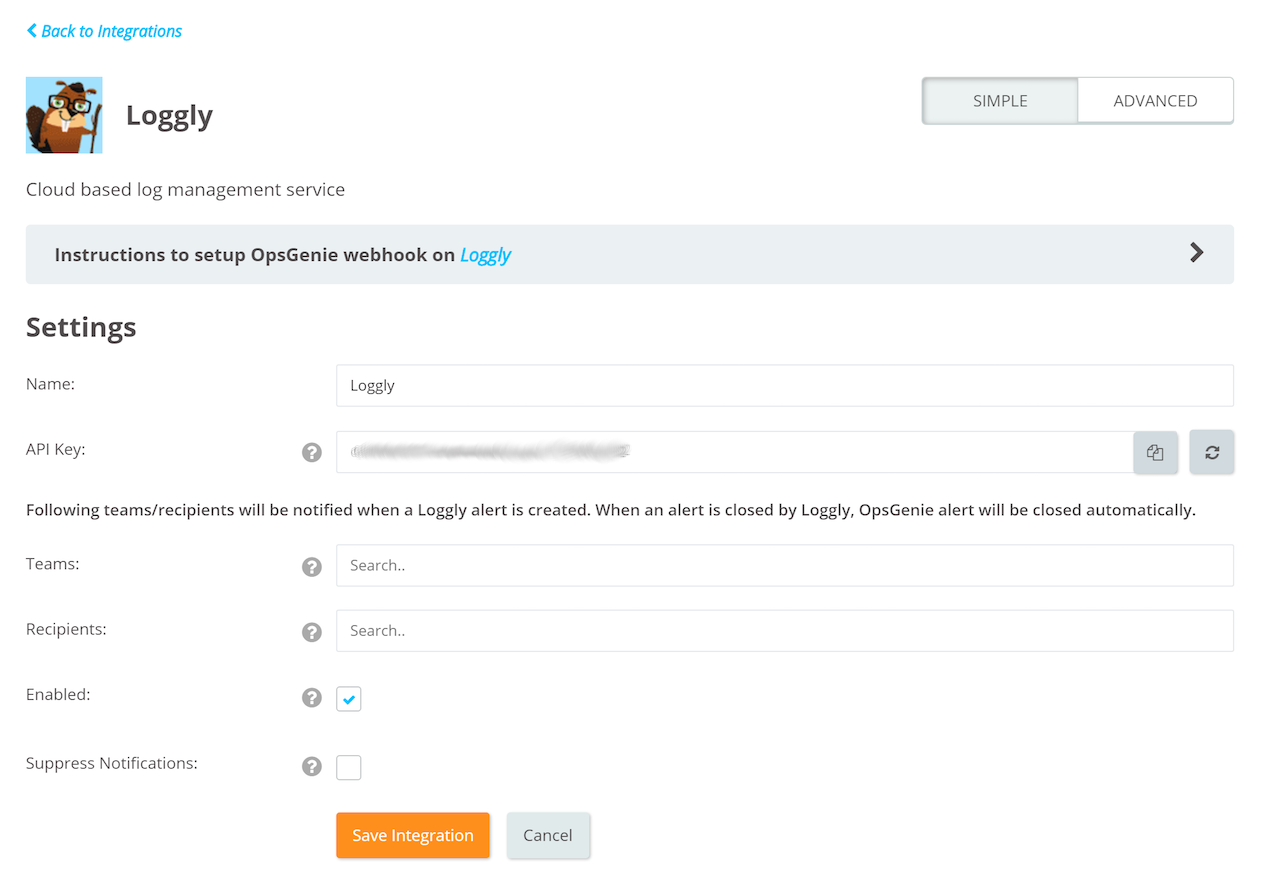Regenerate the API key

[x=1212, y=452]
